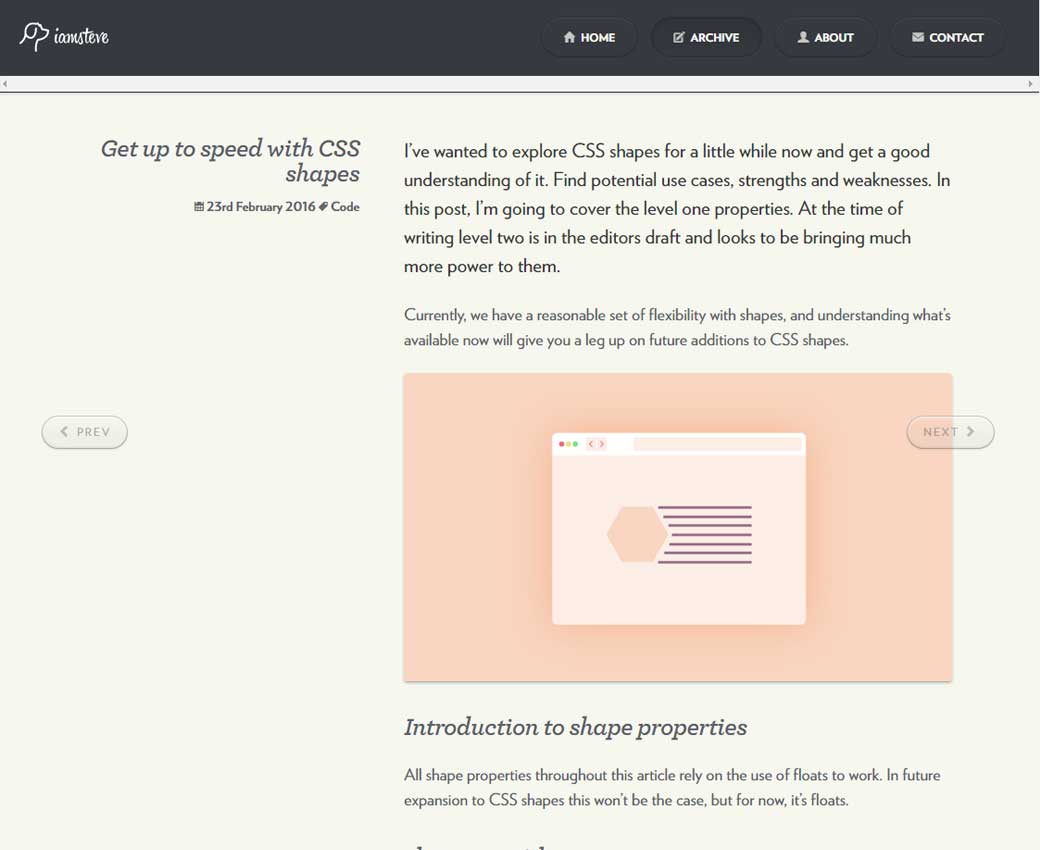Select the Archive label in the nav bar

tap(714, 38)
